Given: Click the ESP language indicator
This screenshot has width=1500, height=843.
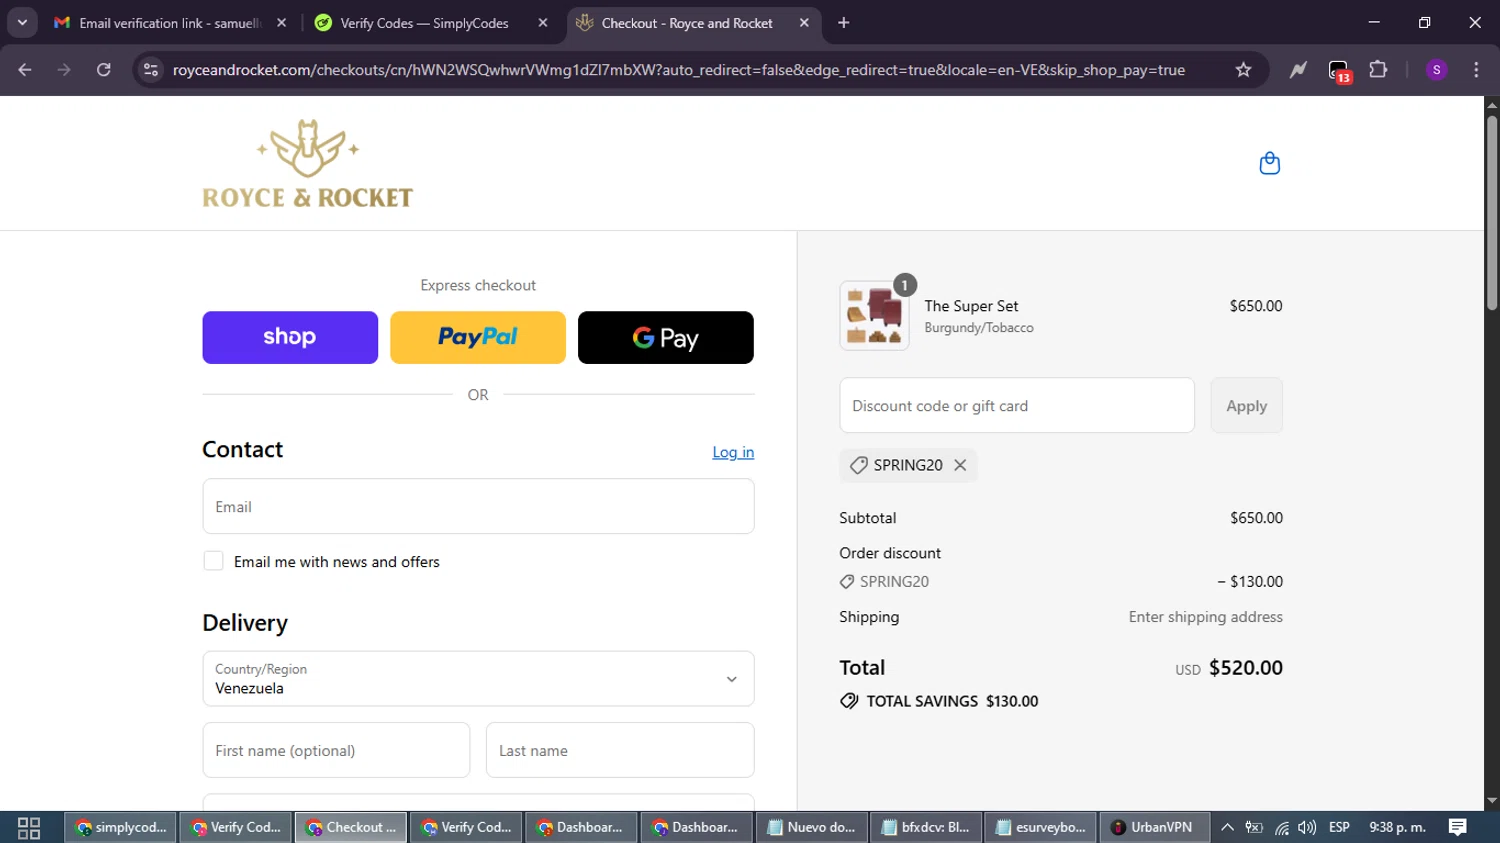Looking at the screenshot, I should (1339, 827).
